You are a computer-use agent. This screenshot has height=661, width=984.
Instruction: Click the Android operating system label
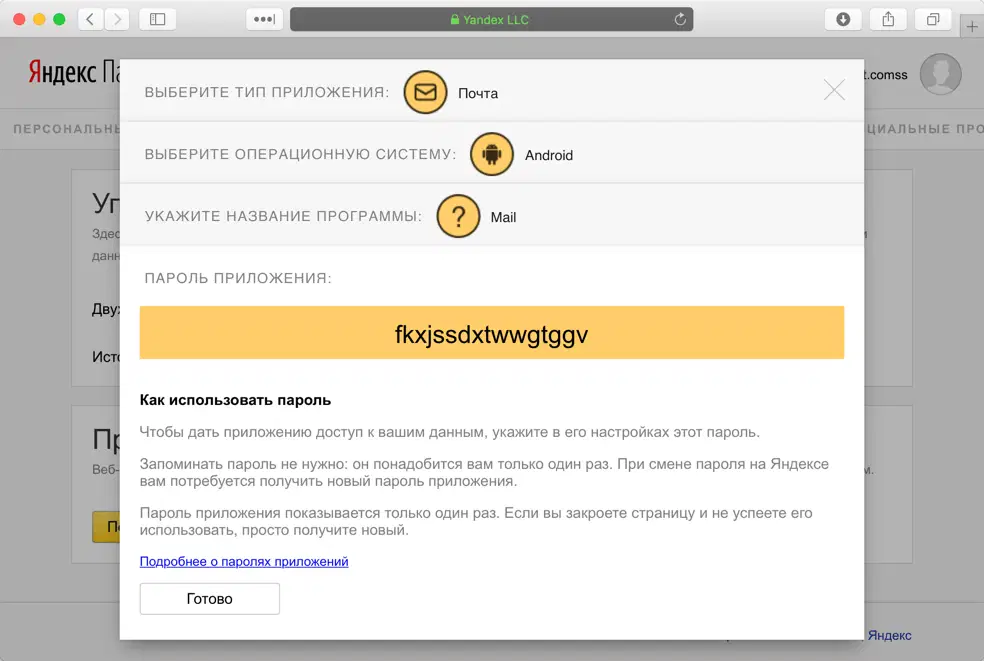(x=549, y=155)
